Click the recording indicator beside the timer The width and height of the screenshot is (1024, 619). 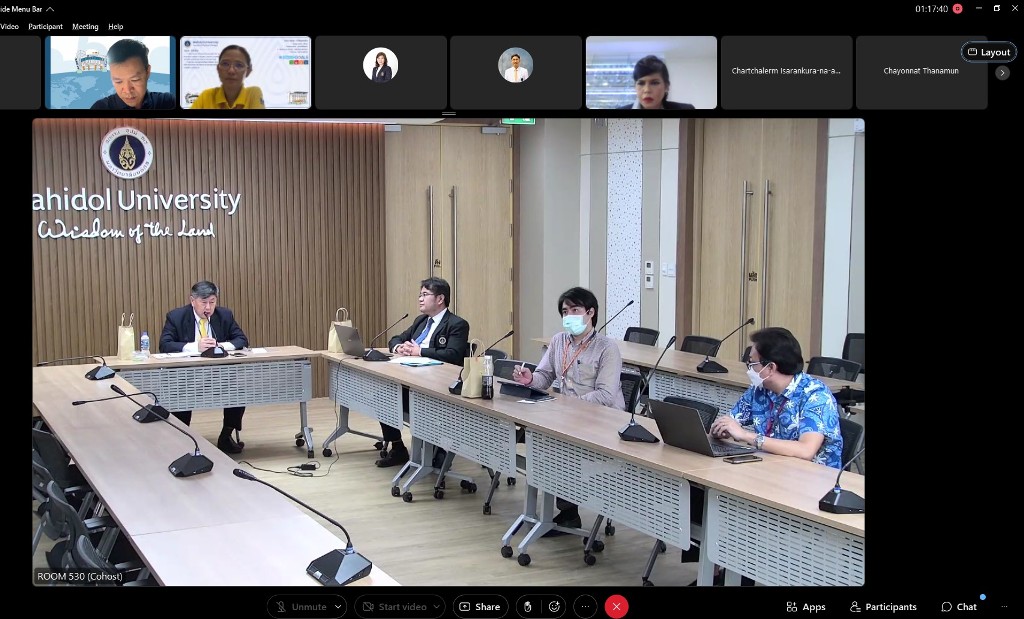[957, 8]
